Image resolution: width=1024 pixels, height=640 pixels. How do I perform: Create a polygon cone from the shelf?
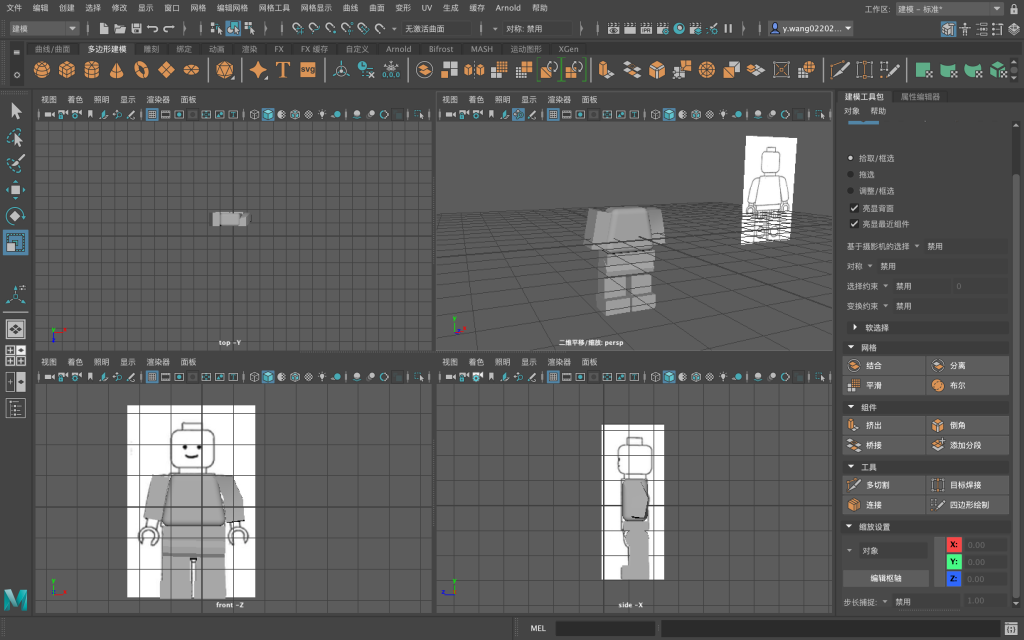coord(116,69)
